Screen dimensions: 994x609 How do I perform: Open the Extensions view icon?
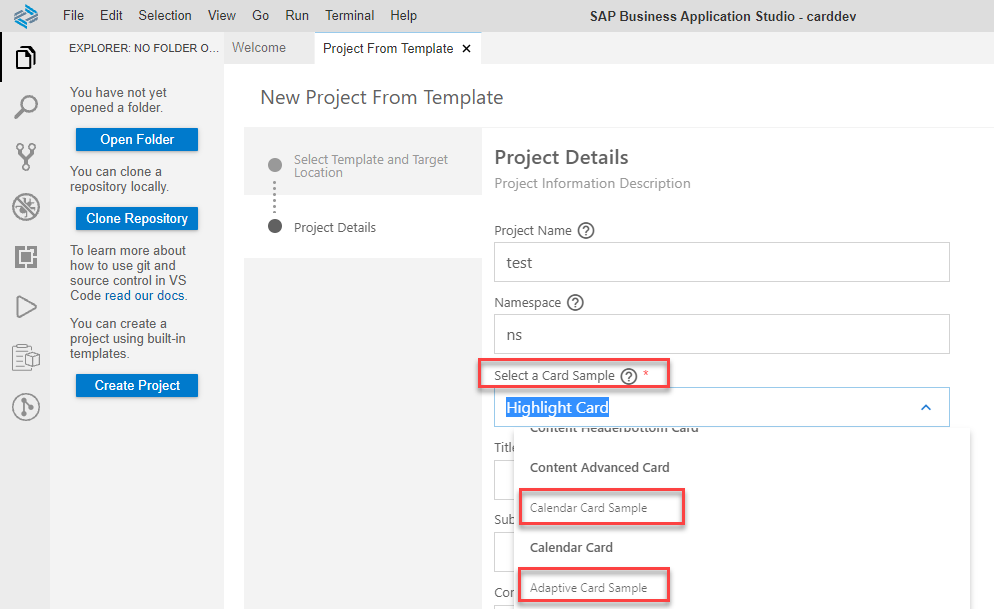pos(25,257)
